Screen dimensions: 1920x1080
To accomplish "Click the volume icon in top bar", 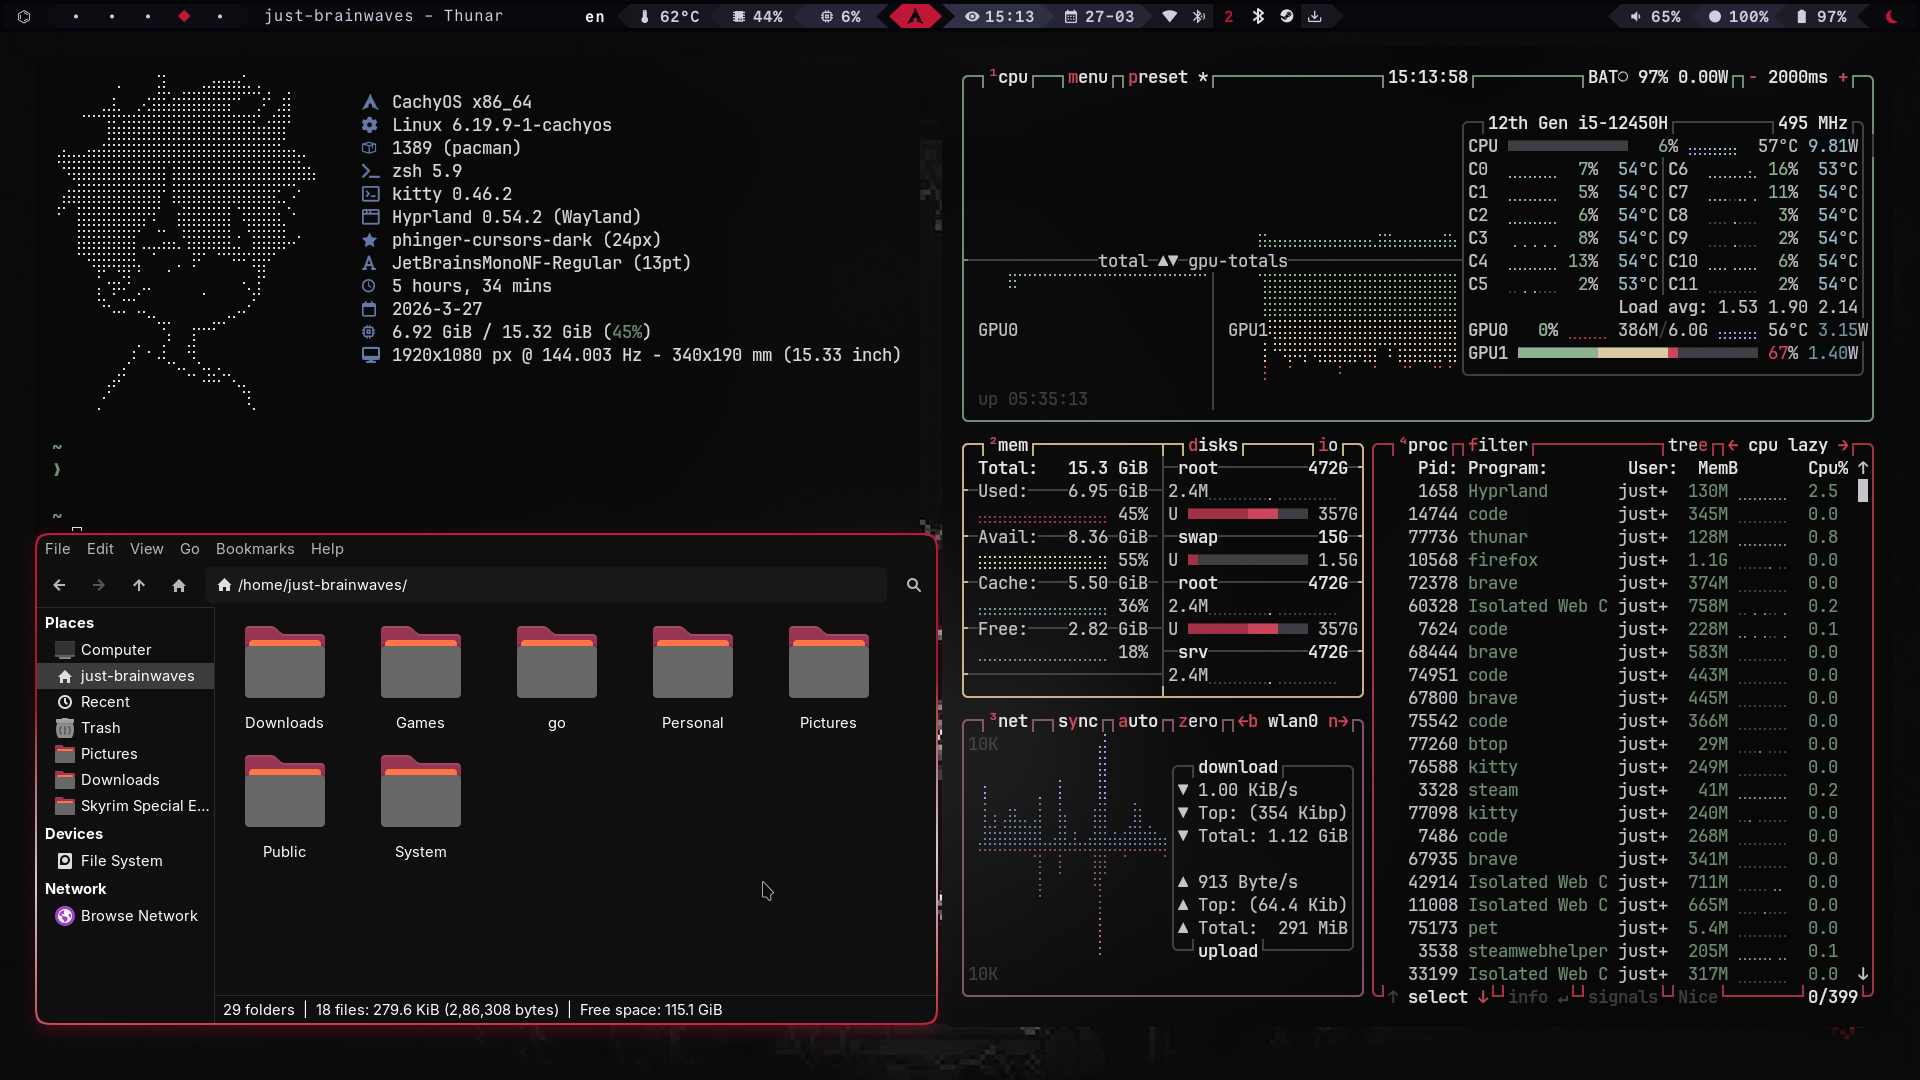I will coord(1636,17).
